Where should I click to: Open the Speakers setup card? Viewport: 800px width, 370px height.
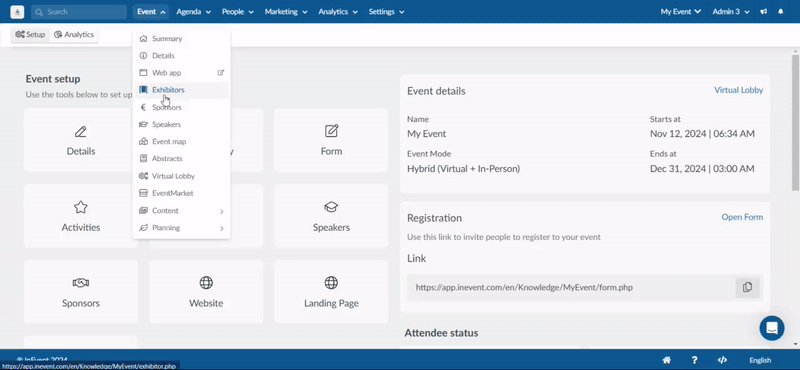pos(331,216)
